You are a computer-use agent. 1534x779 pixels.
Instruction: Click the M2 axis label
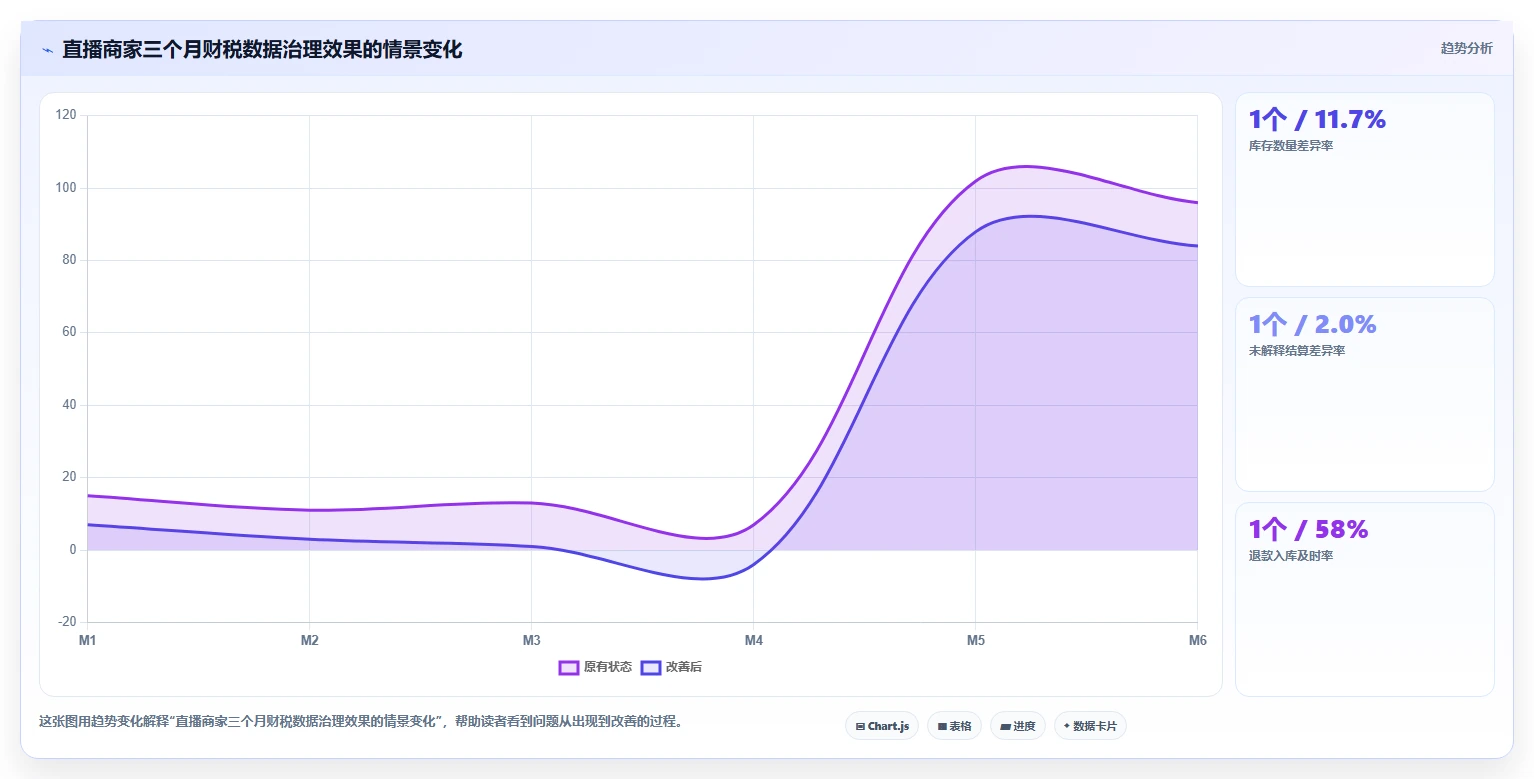[309, 641]
